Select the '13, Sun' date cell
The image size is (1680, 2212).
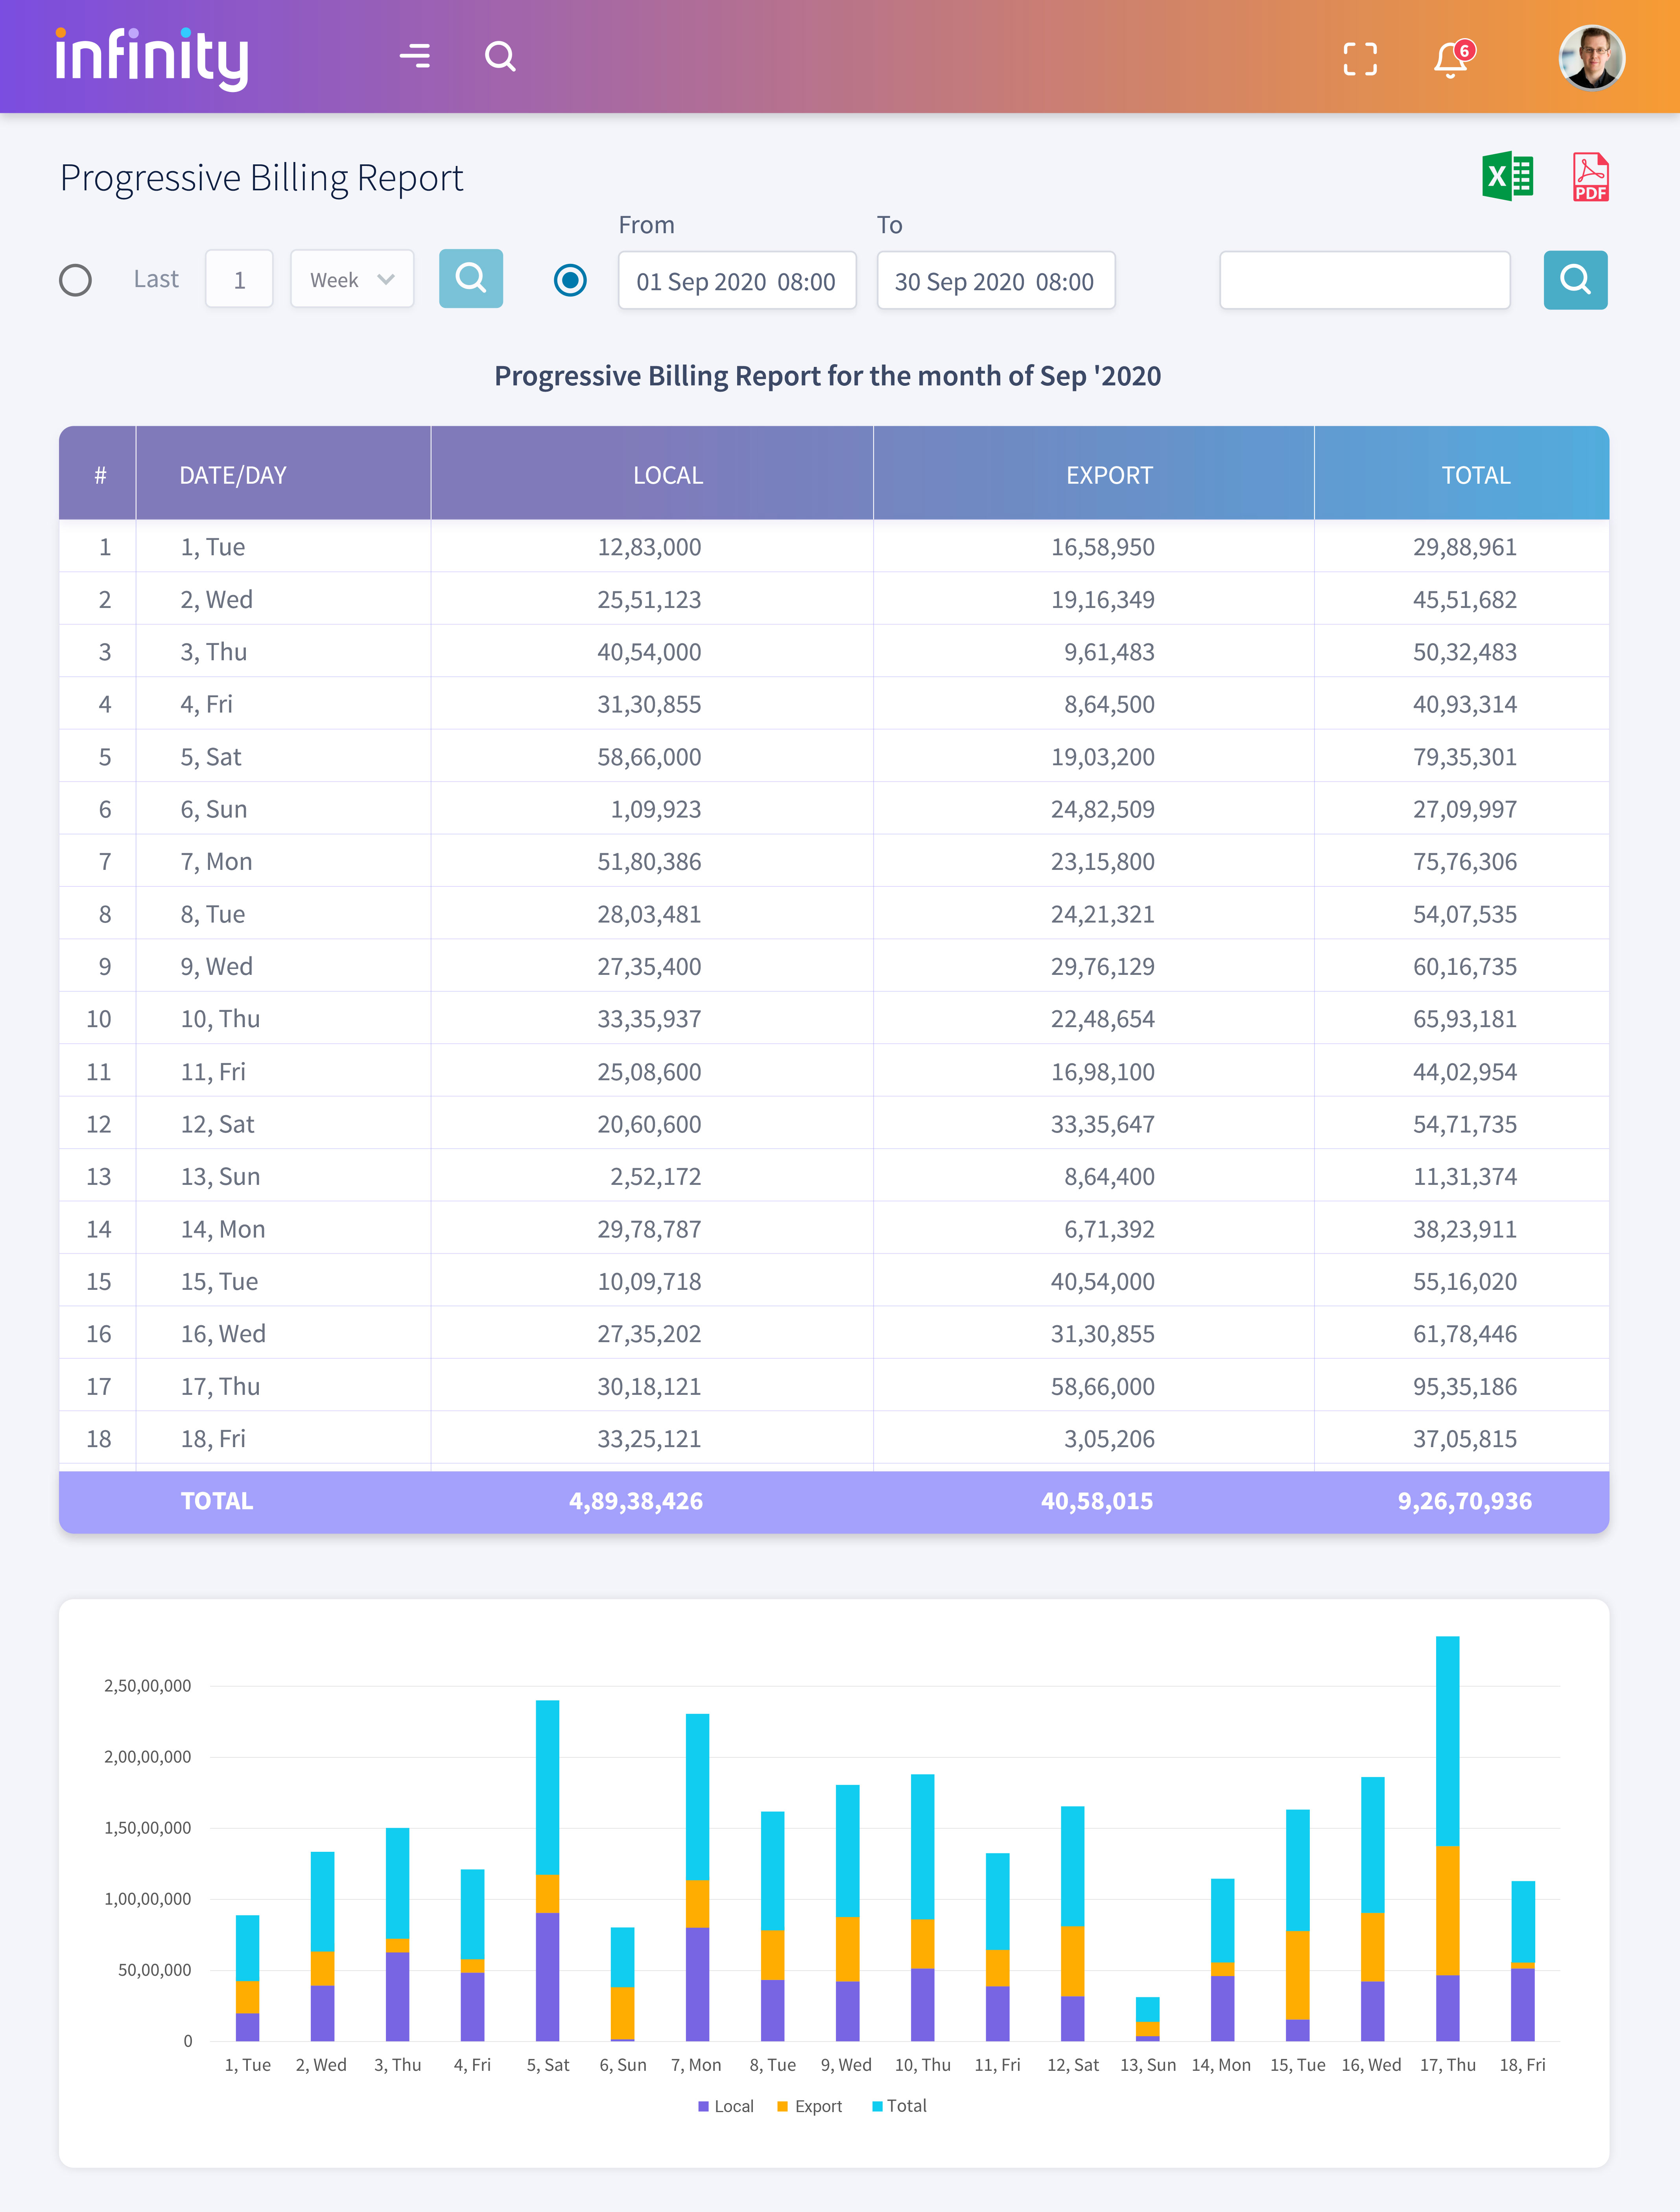tap(220, 1176)
